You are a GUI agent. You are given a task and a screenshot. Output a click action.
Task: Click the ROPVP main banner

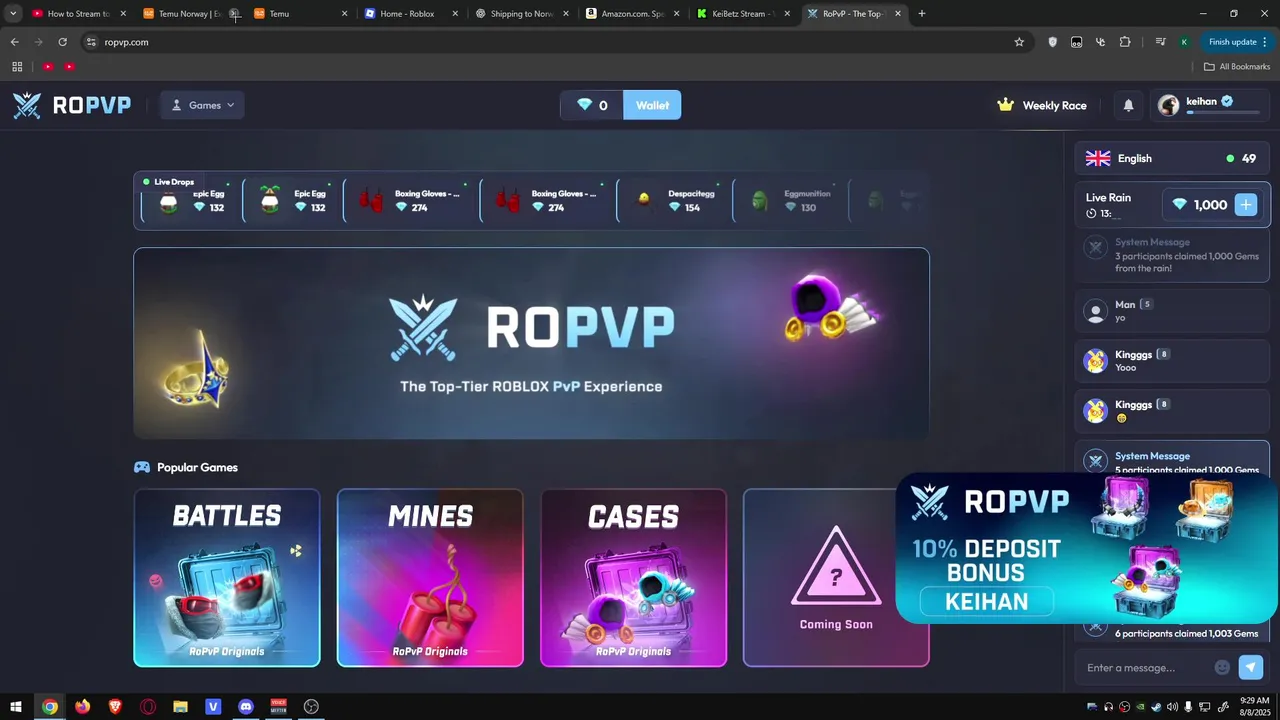[531, 343]
